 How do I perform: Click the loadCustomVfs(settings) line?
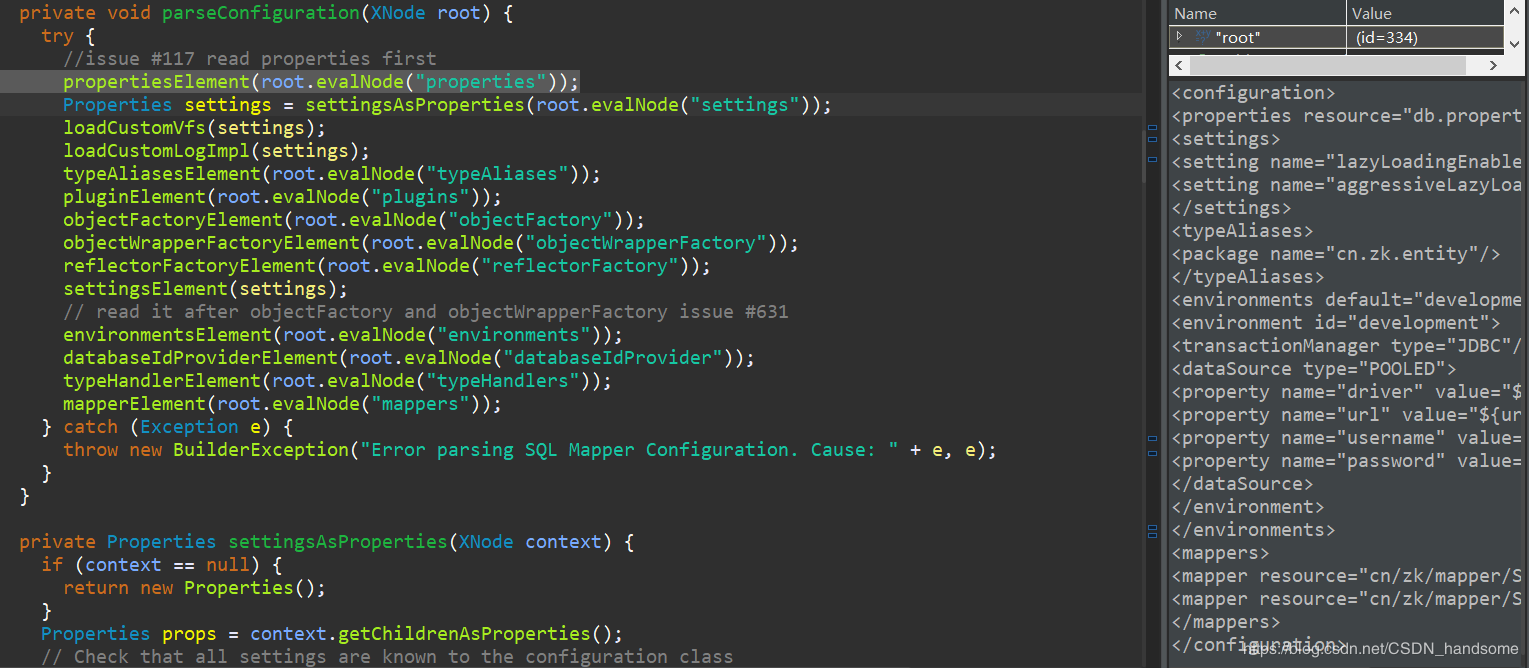coord(194,128)
